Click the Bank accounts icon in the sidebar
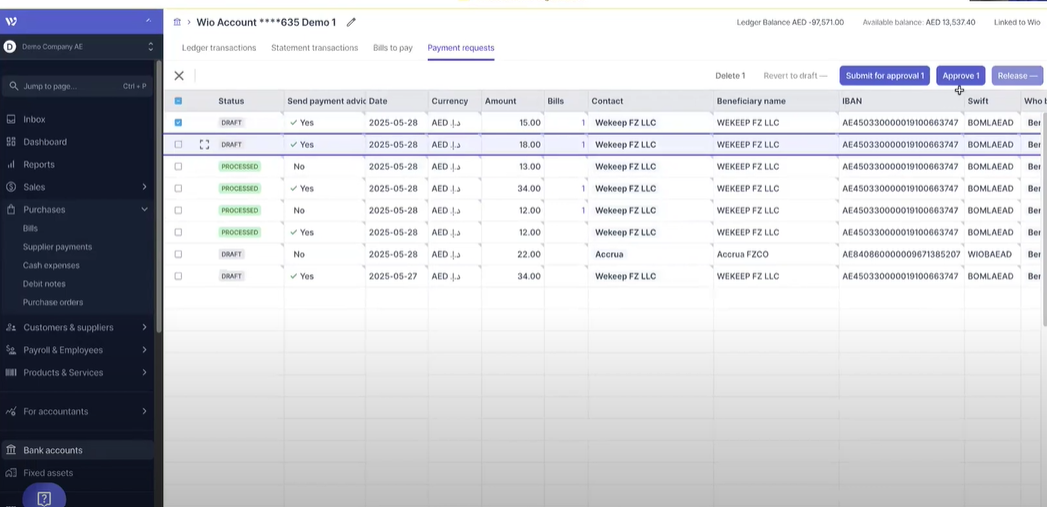Screen dimensions: 1047x507 pos(12,450)
